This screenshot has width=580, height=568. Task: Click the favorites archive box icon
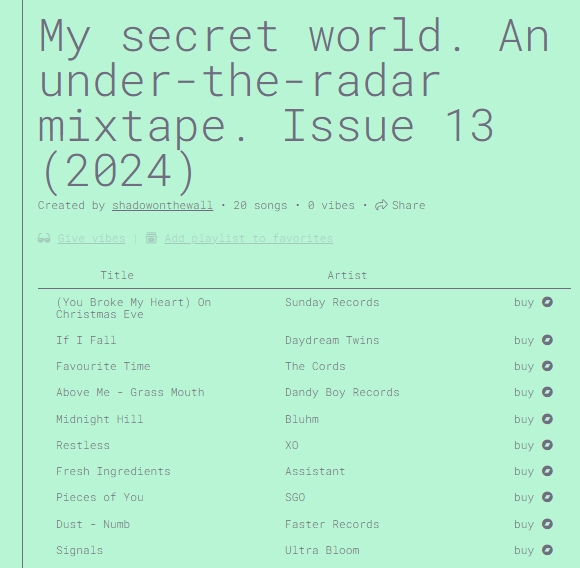coord(151,238)
